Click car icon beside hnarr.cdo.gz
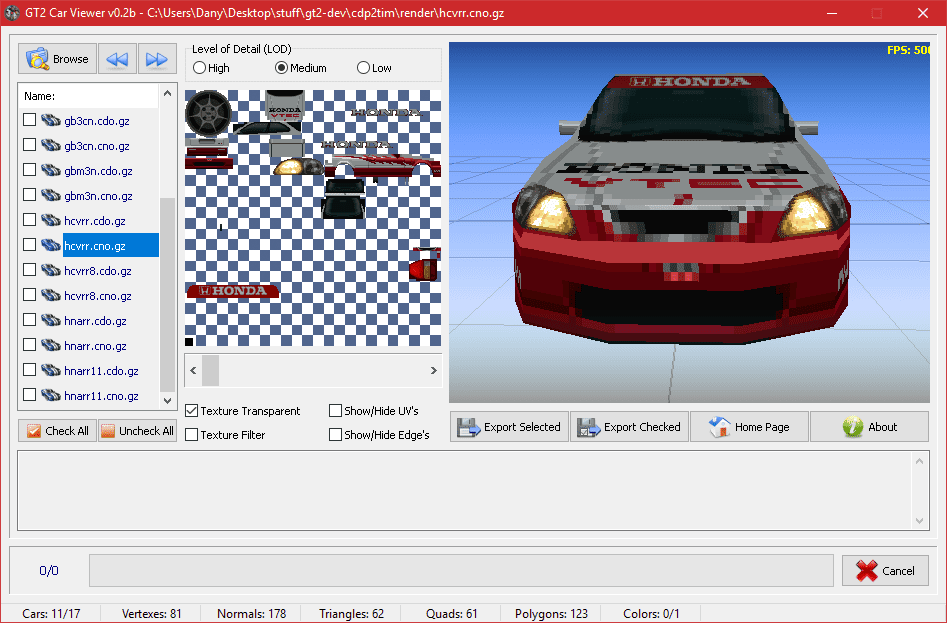947x623 pixels. 51,320
